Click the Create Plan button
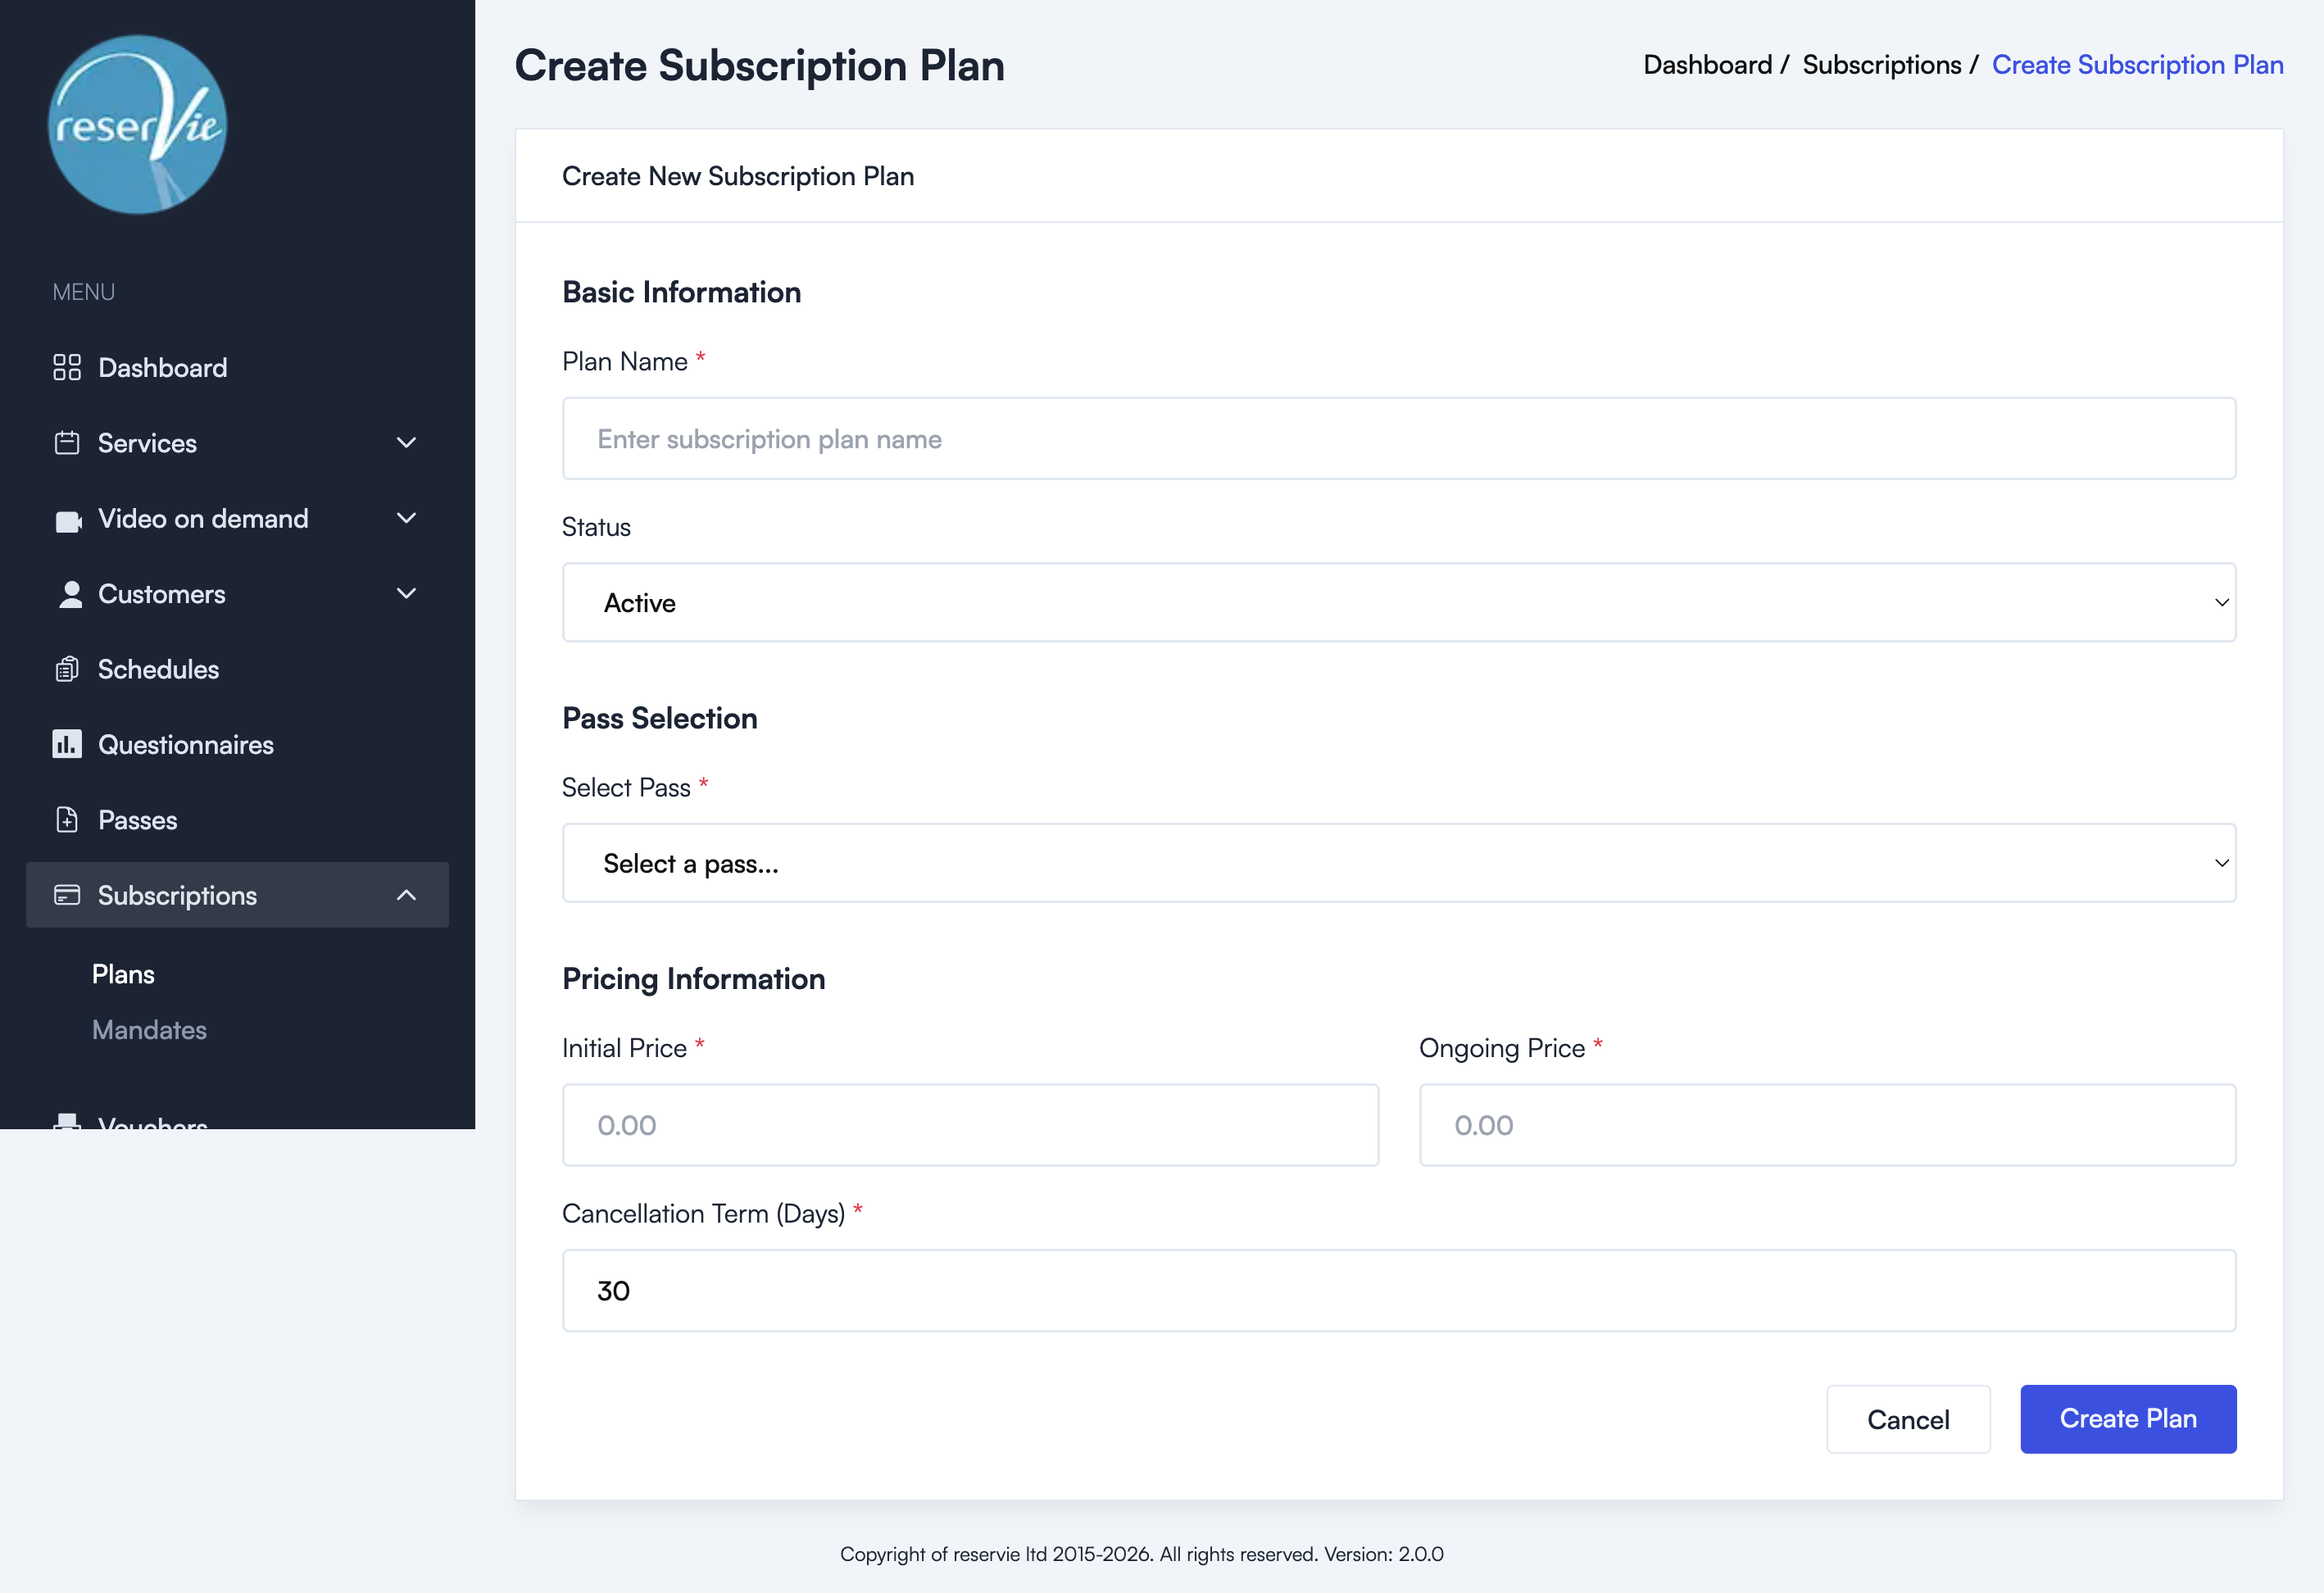The image size is (2324, 1593). 2128,1419
